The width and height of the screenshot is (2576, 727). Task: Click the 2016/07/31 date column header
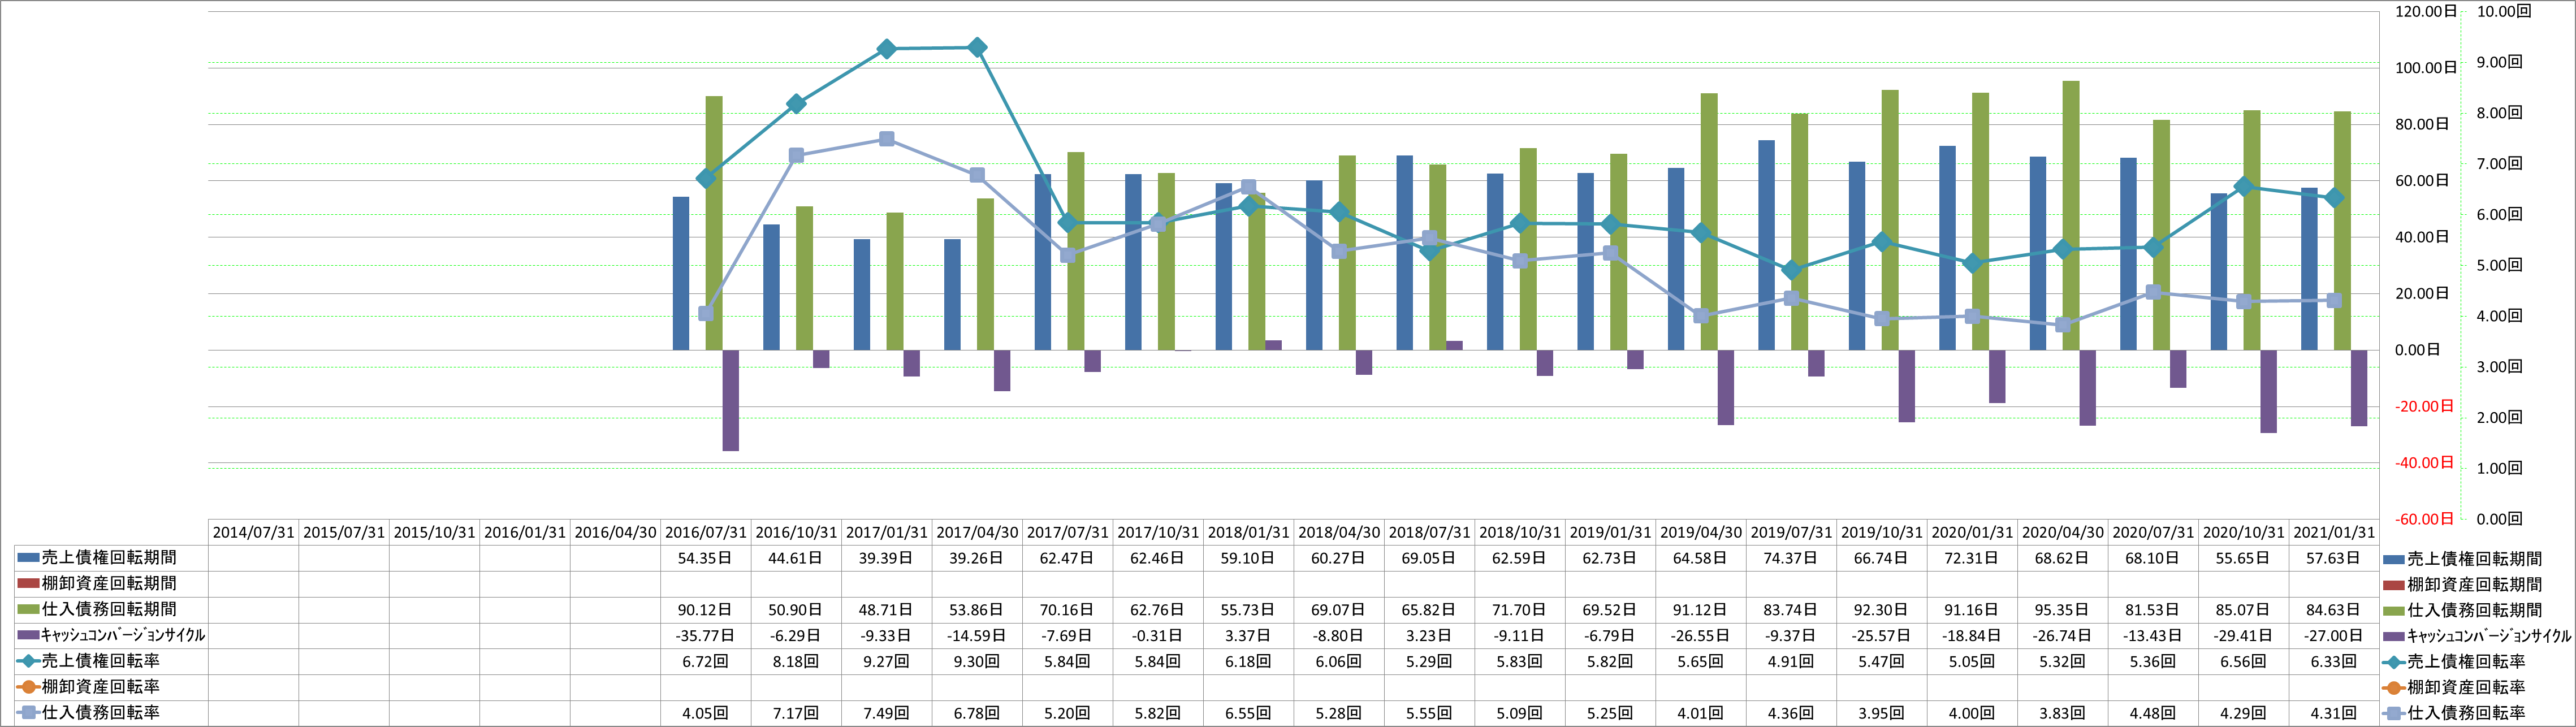(706, 533)
